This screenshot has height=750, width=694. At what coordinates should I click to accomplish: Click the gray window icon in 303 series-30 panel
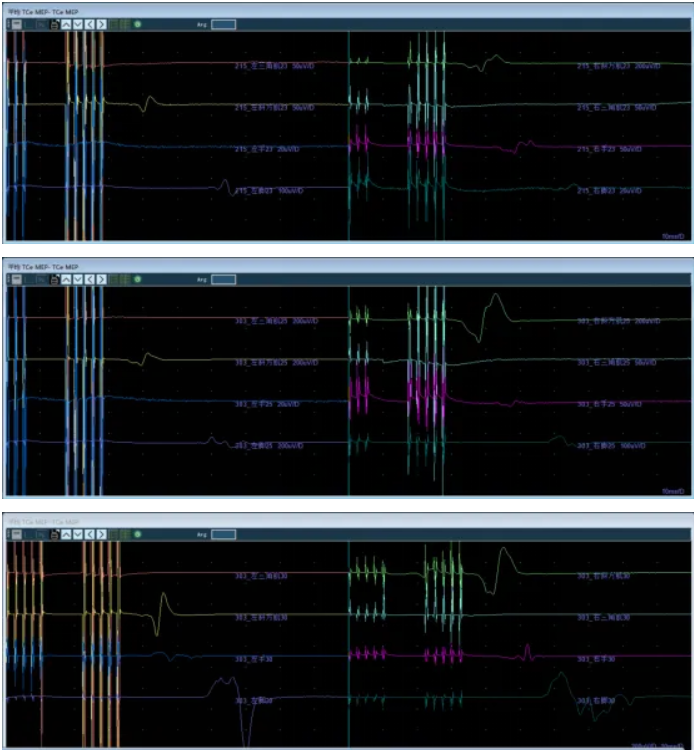(17, 534)
